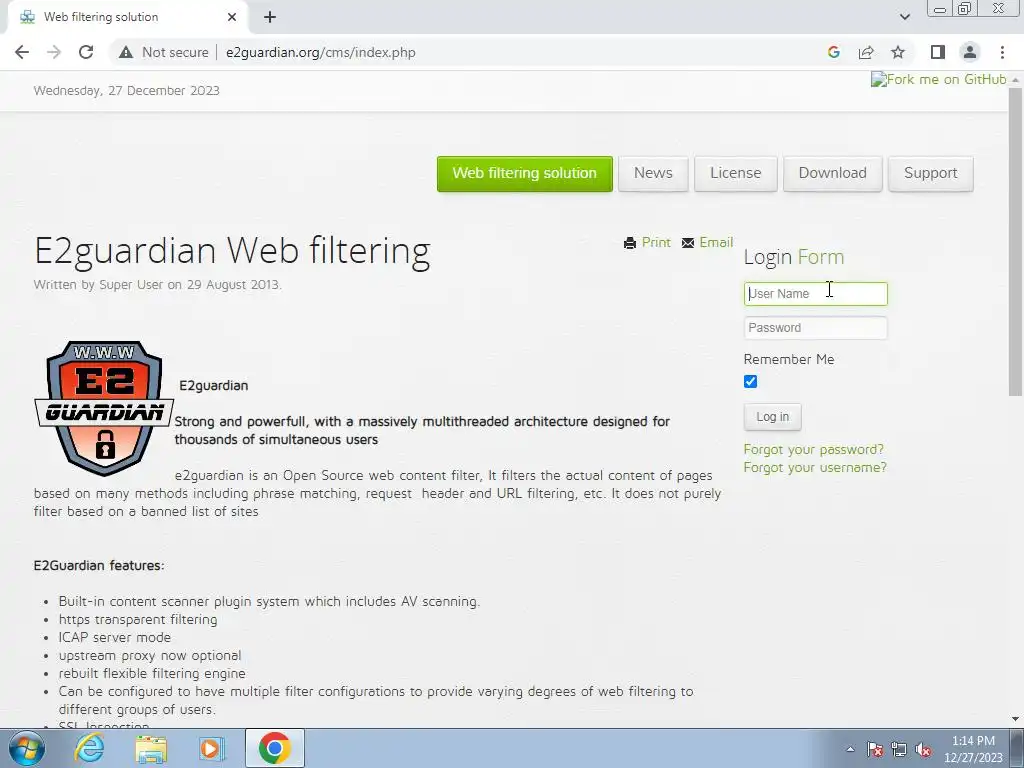Select the Web filtering solution browser tab
Screen dimensions: 1024x768
point(127,17)
